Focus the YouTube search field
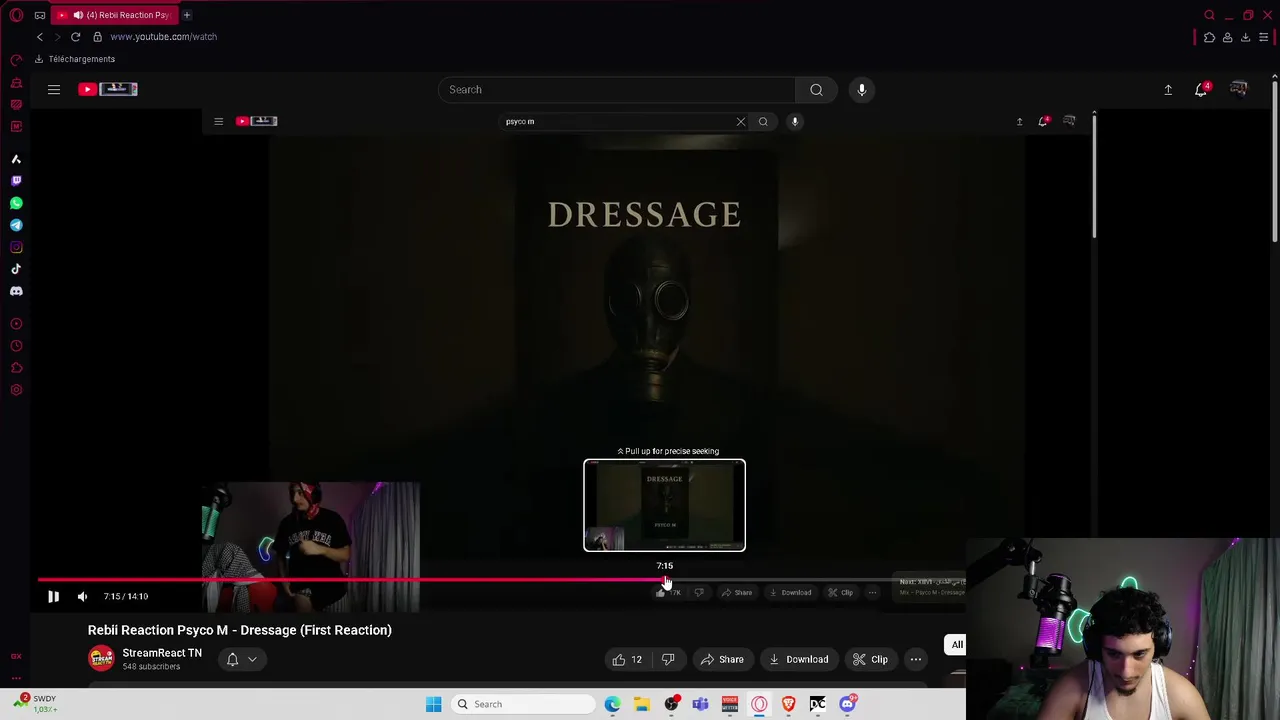Screen dimensions: 1280x720 pyautogui.click(x=617, y=90)
